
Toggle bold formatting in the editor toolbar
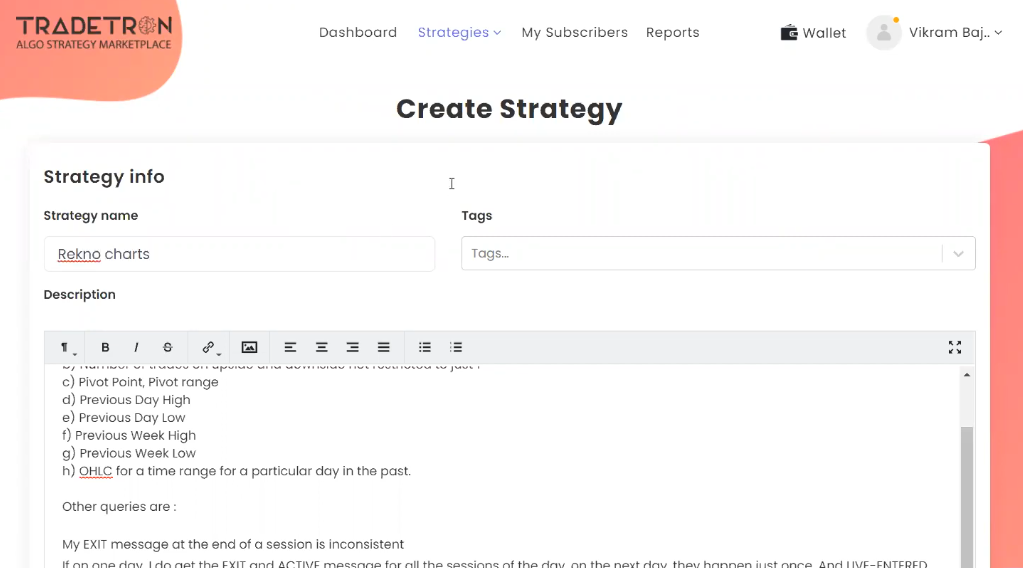pos(105,347)
